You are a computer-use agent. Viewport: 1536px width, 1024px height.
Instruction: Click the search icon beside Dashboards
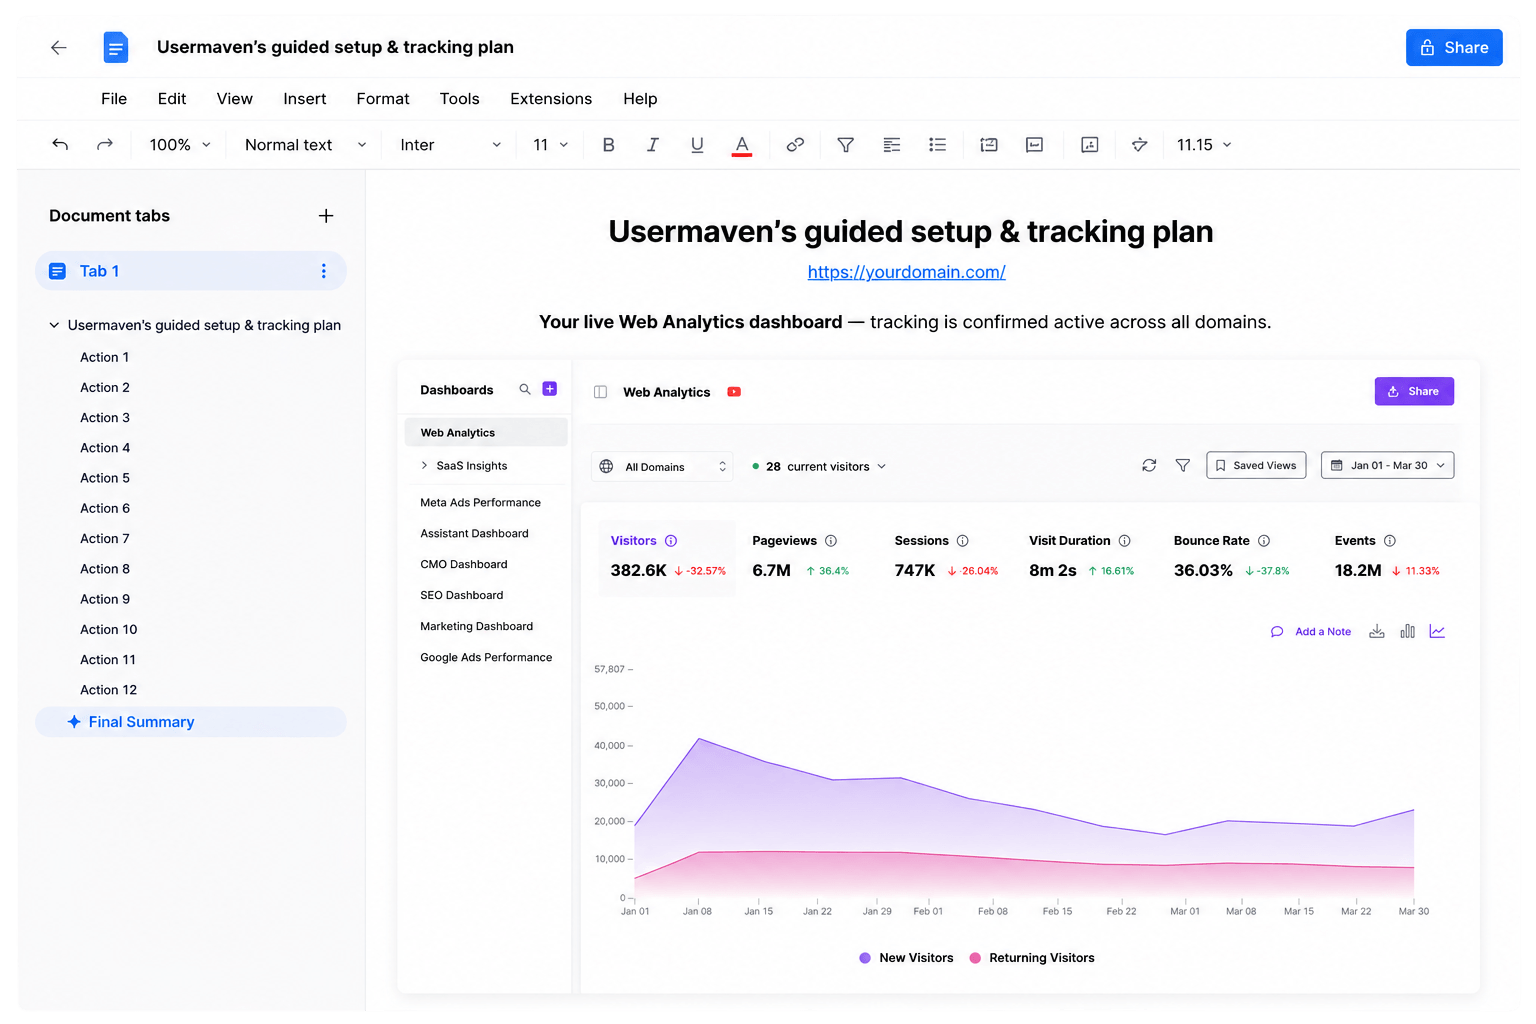click(525, 389)
